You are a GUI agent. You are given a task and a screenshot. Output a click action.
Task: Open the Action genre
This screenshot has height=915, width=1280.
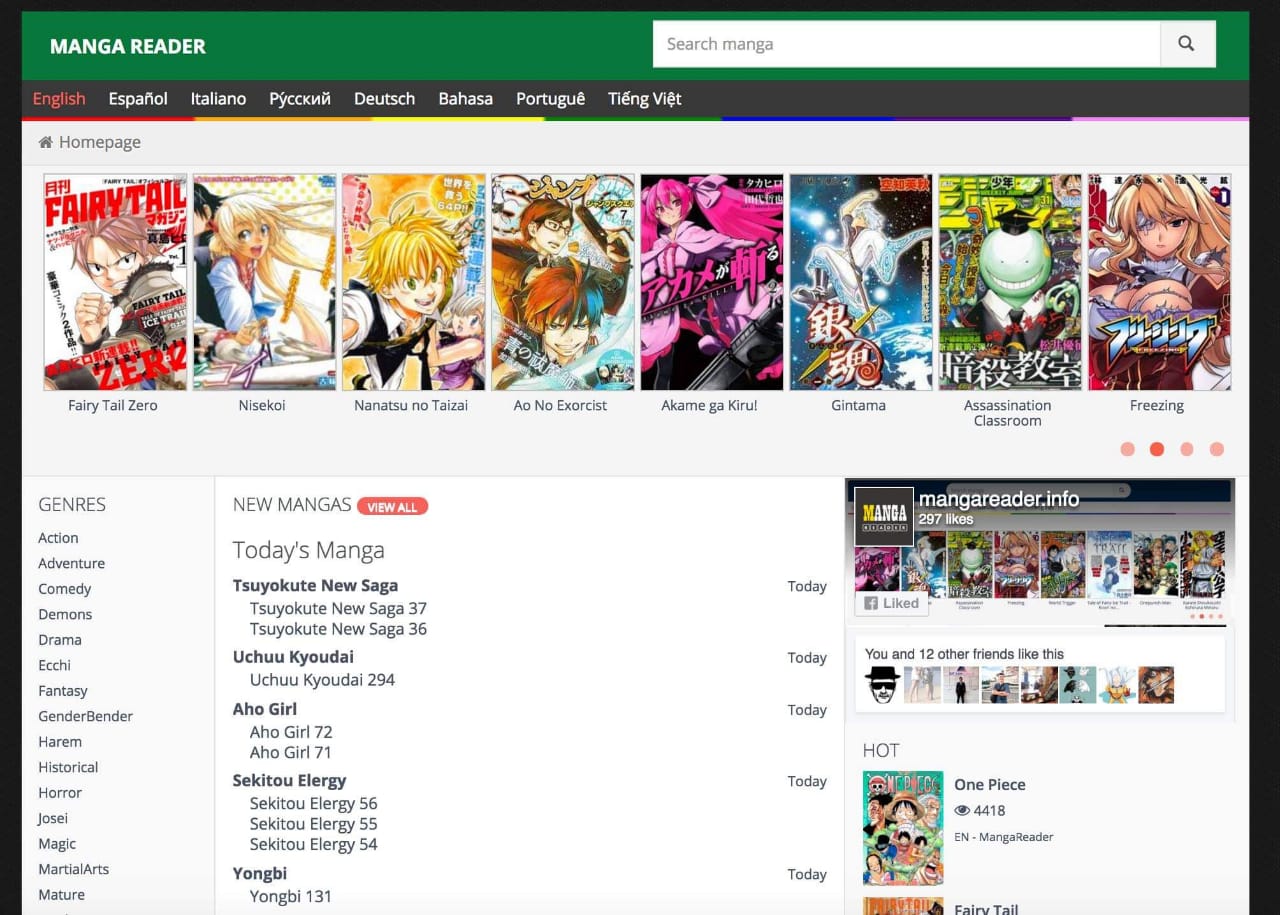[x=58, y=538]
